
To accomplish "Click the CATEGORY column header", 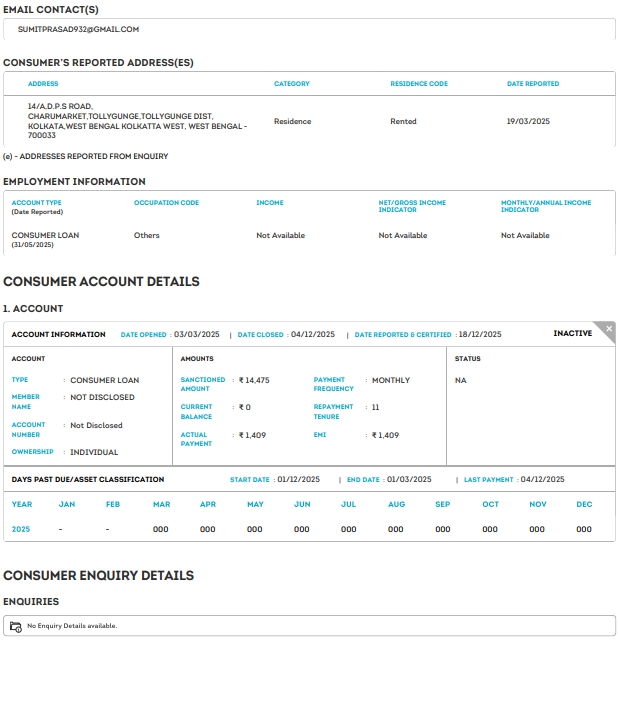I will tap(292, 84).
